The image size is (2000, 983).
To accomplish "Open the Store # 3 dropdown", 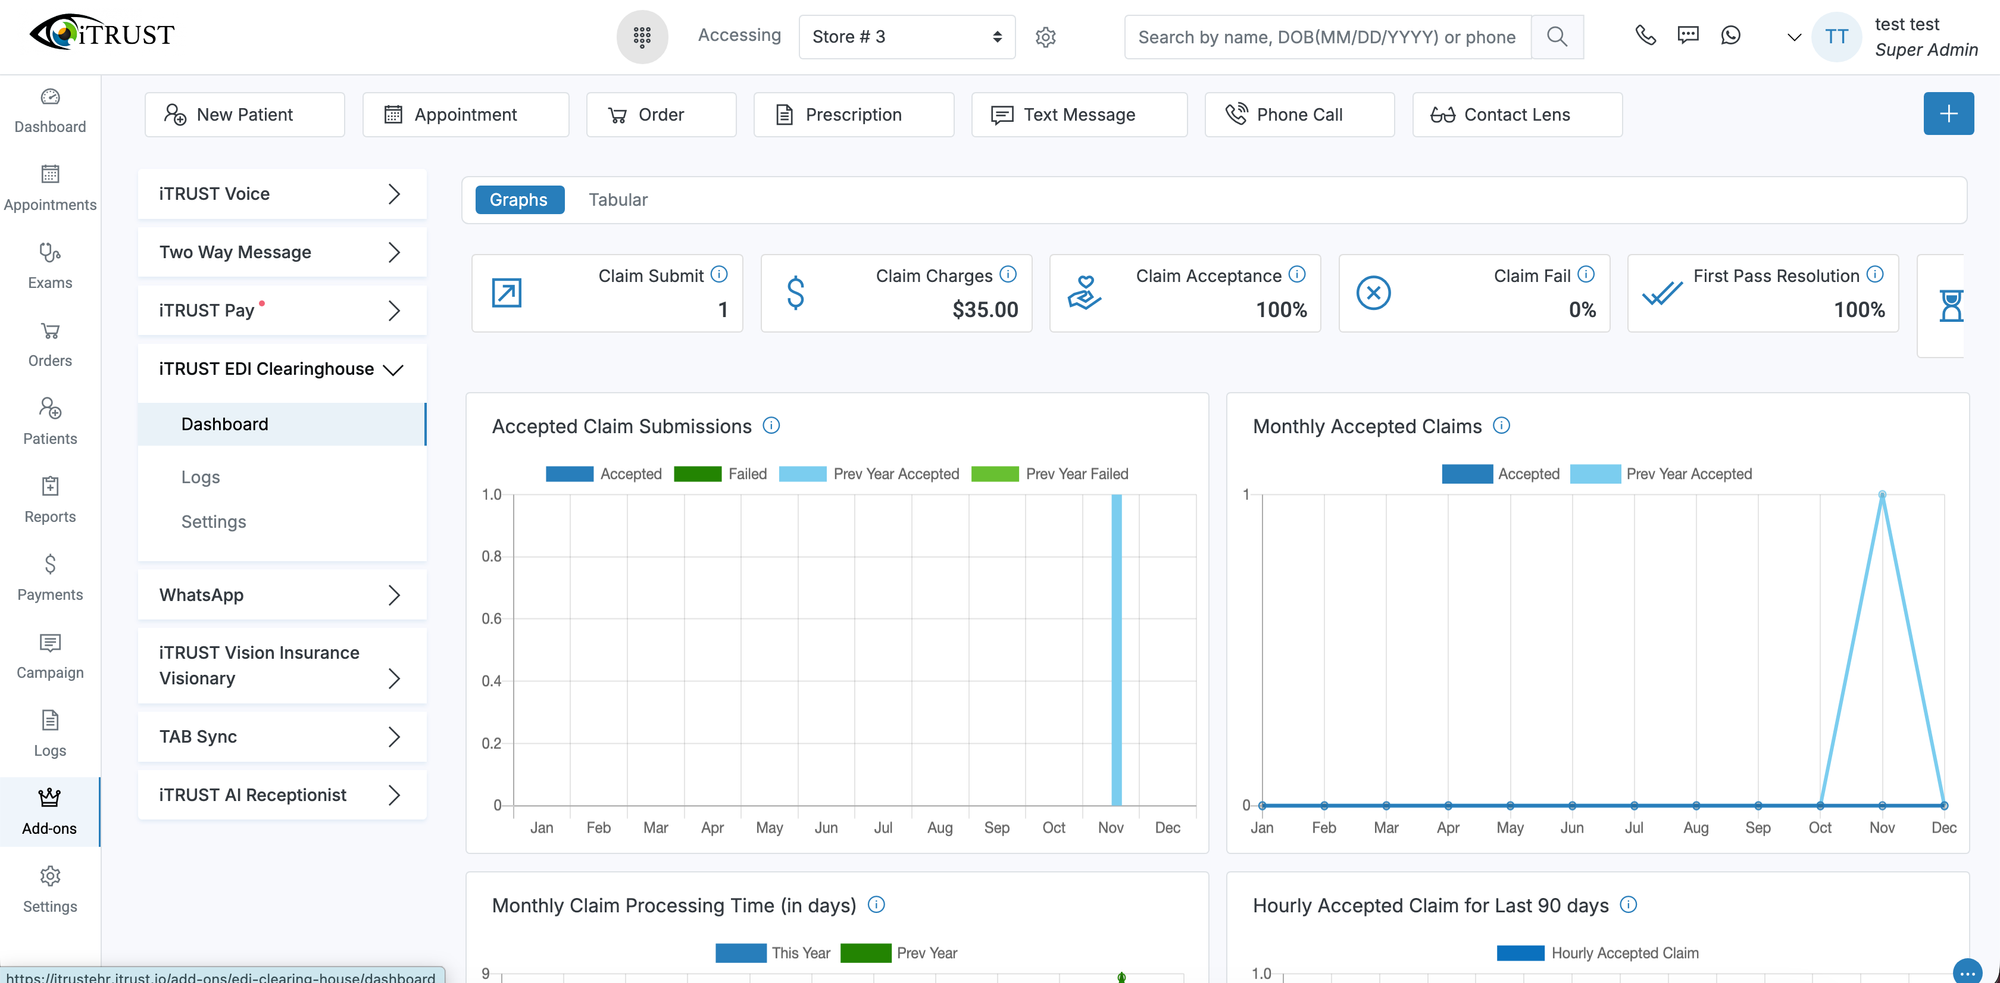I will pyautogui.click(x=906, y=37).
